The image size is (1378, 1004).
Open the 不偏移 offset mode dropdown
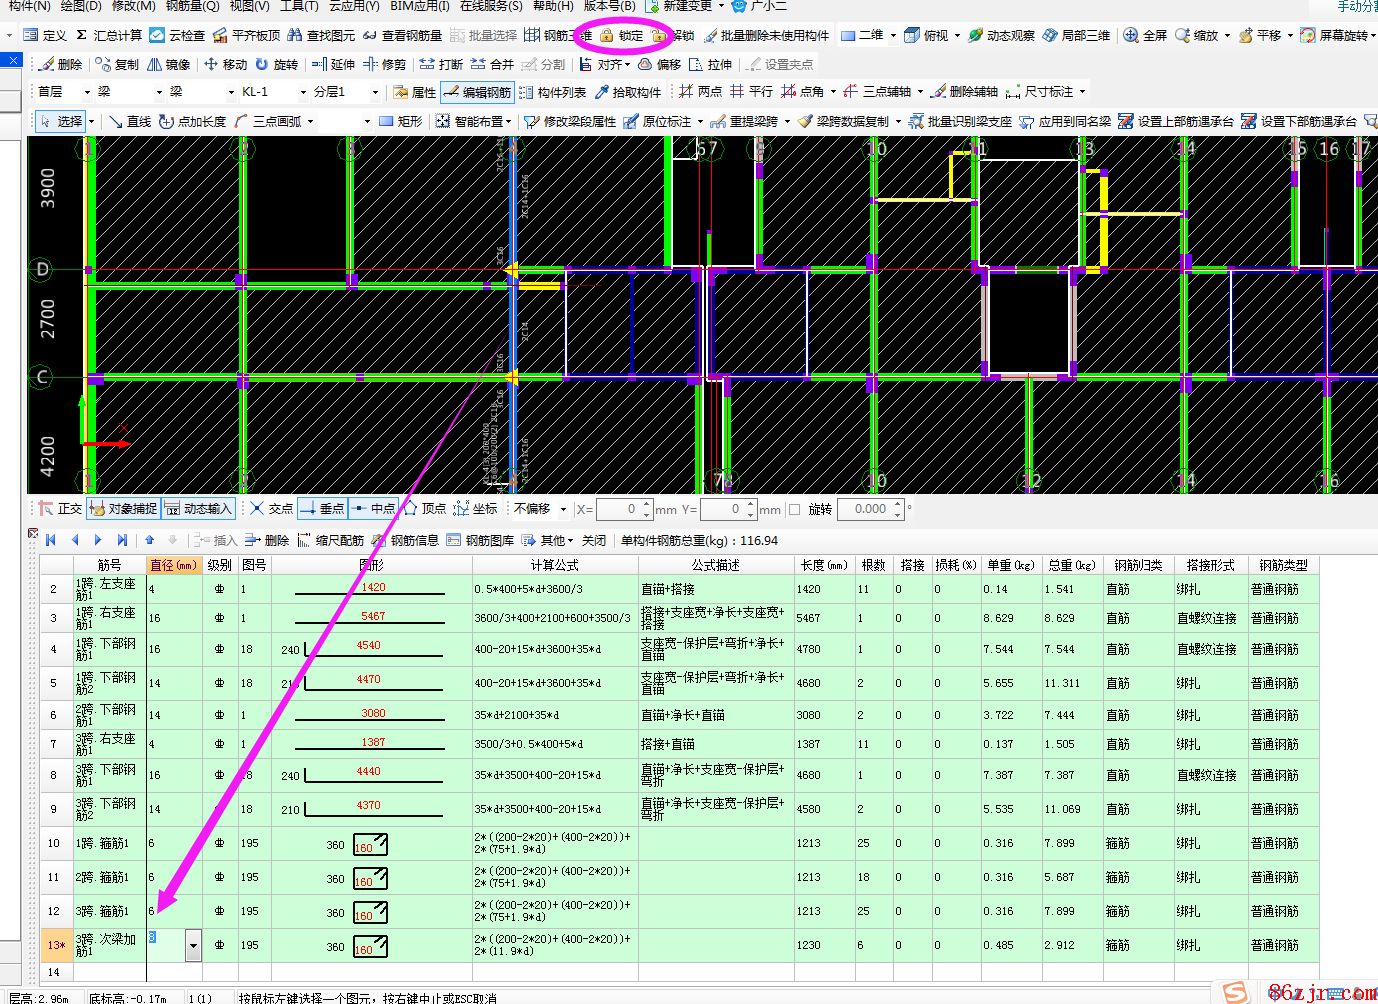[563, 509]
